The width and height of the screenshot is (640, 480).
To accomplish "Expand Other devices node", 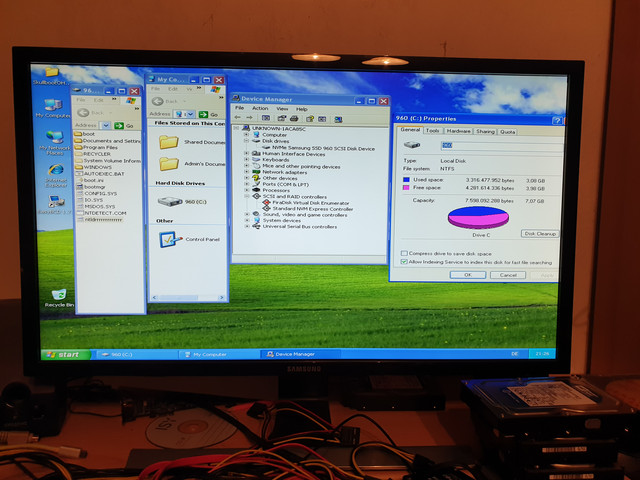I will [246, 178].
